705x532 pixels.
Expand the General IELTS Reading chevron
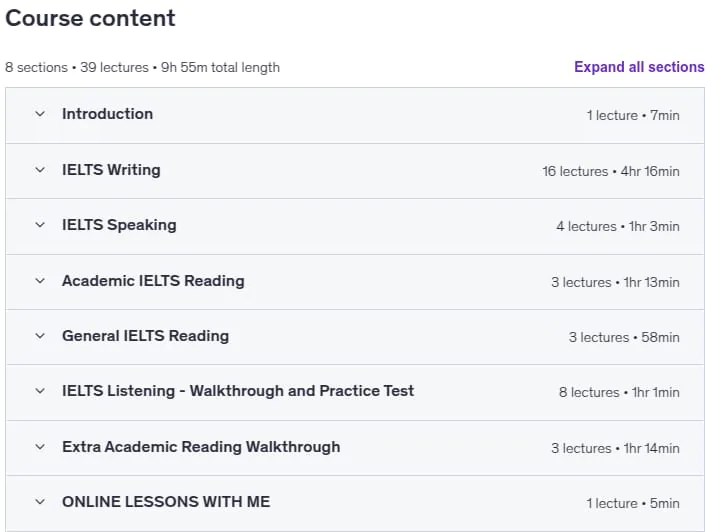(x=40, y=336)
